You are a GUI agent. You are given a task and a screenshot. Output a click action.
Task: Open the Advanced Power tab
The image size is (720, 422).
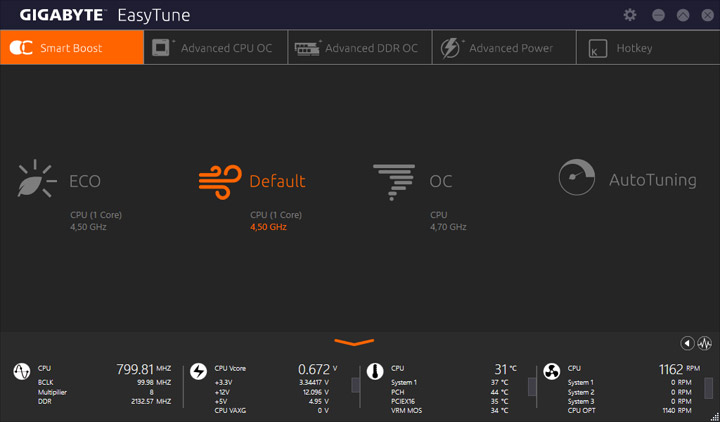pyautogui.click(x=504, y=48)
